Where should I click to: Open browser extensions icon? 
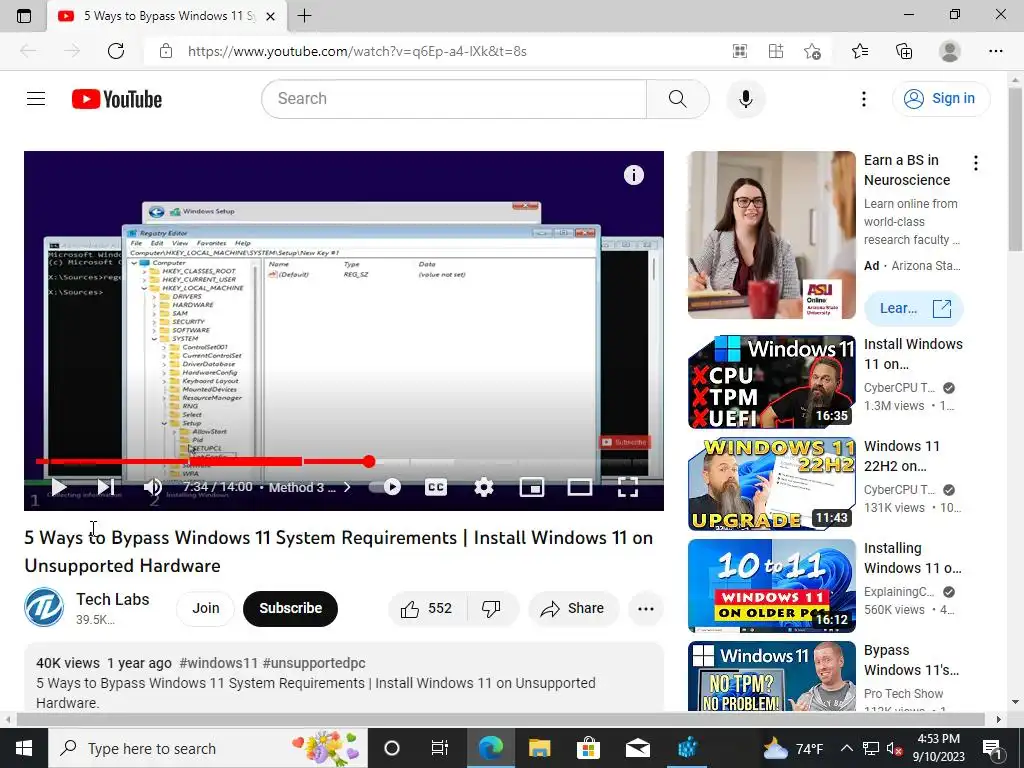[776, 51]
